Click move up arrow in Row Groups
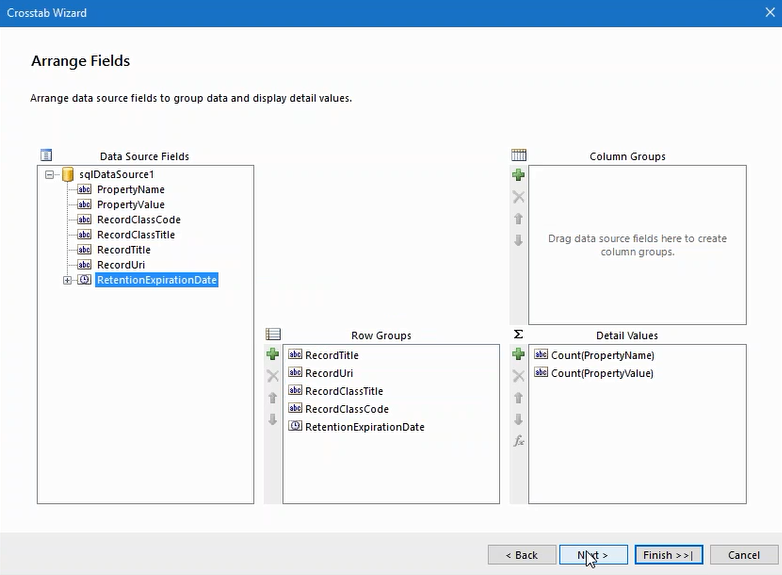 click(272, 398)
